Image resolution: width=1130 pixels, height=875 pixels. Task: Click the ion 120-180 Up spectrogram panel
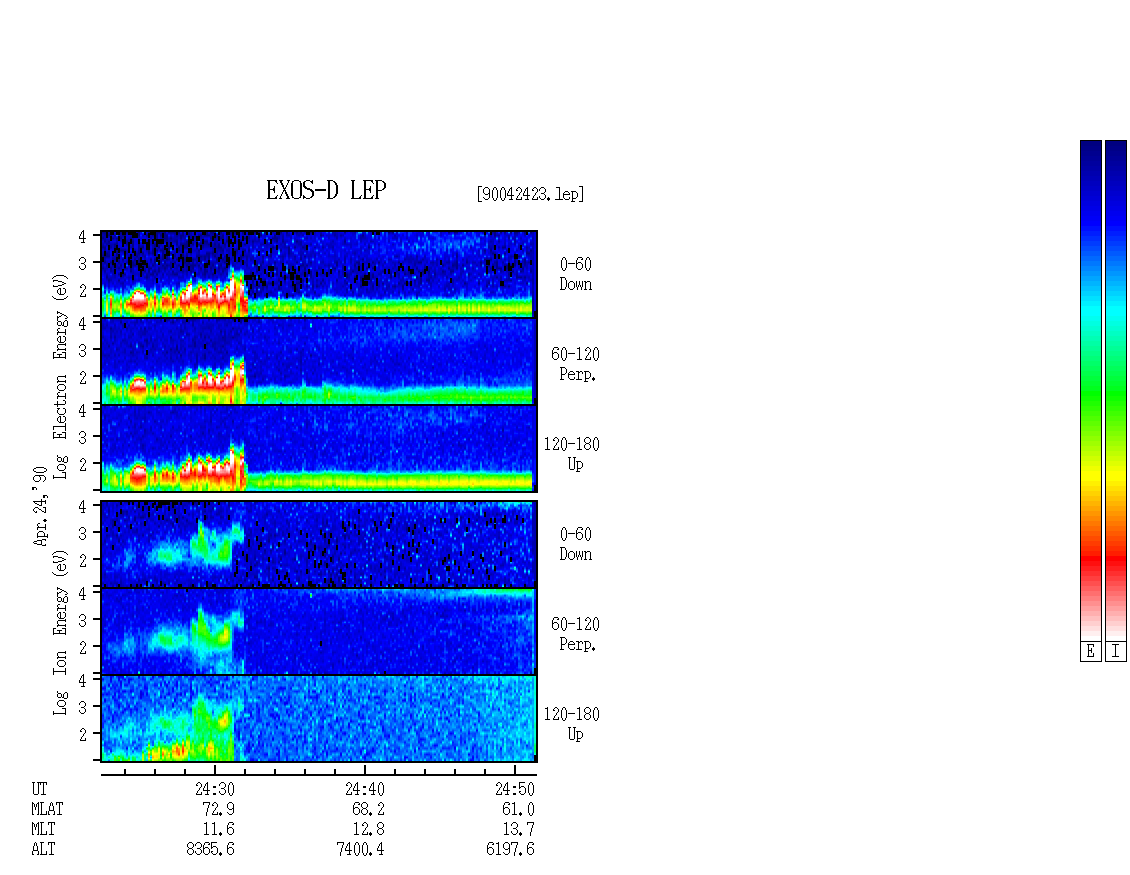(x=319, y=719)
